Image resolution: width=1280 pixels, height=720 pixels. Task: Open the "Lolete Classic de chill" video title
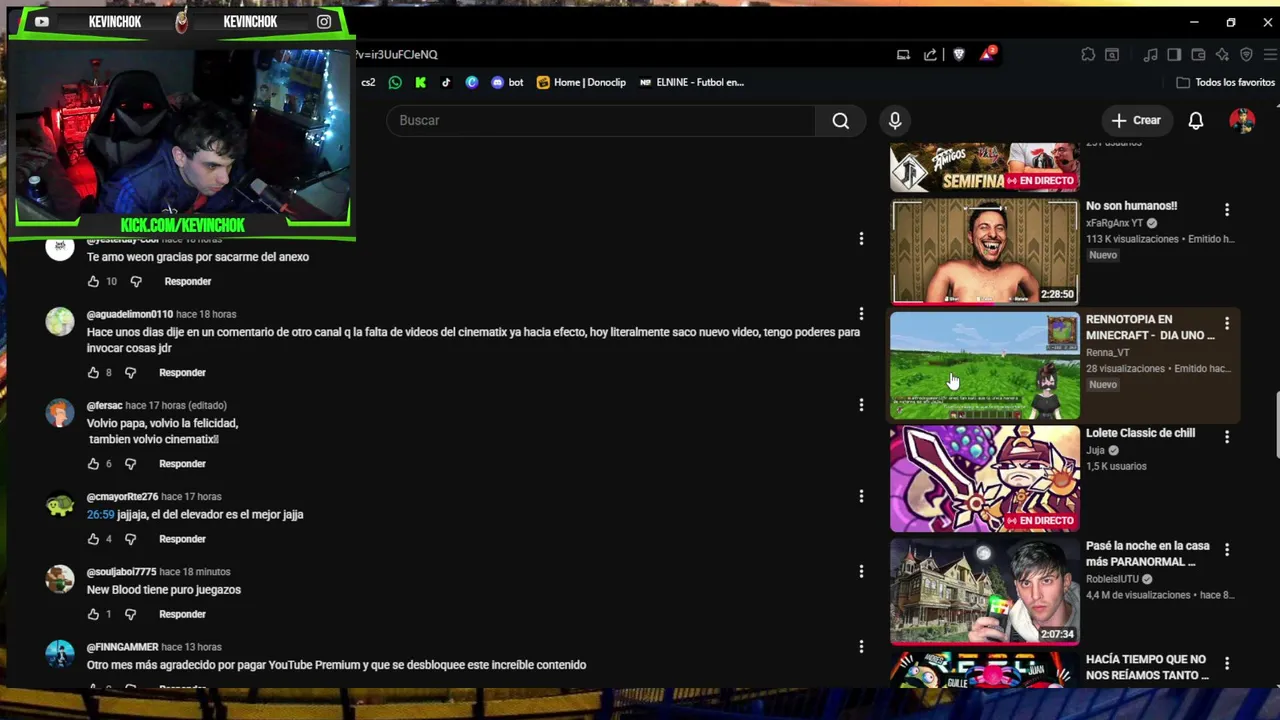(1140, 433)
